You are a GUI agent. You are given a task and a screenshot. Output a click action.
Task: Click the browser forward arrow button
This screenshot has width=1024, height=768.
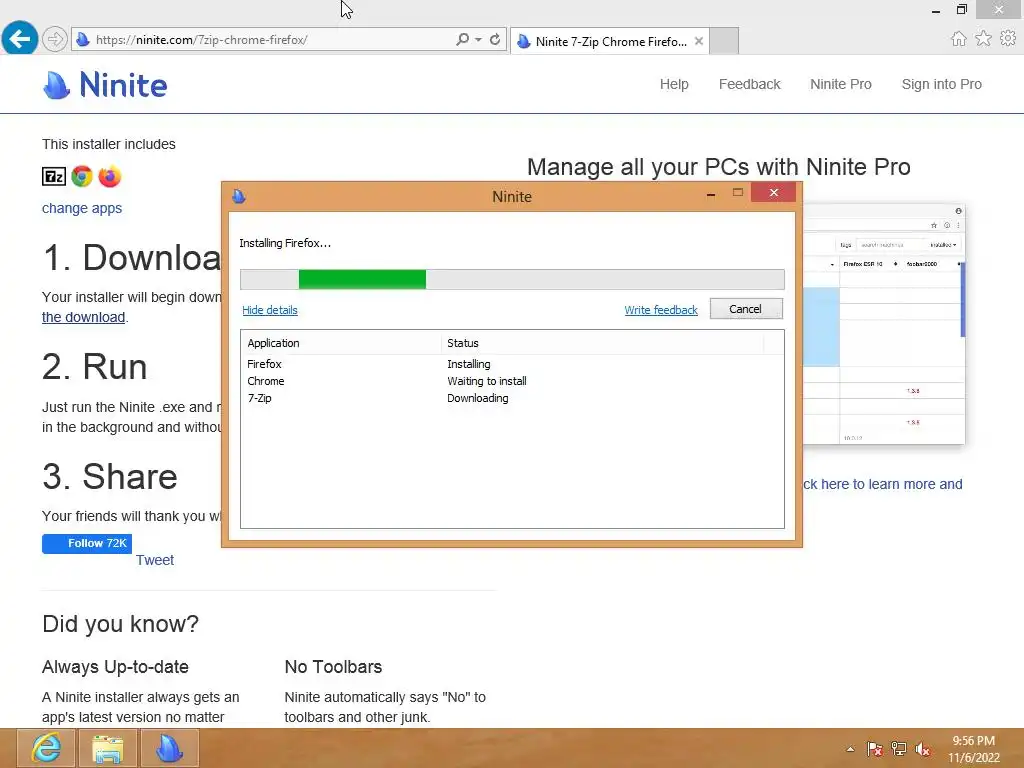[x=55, y=39]
